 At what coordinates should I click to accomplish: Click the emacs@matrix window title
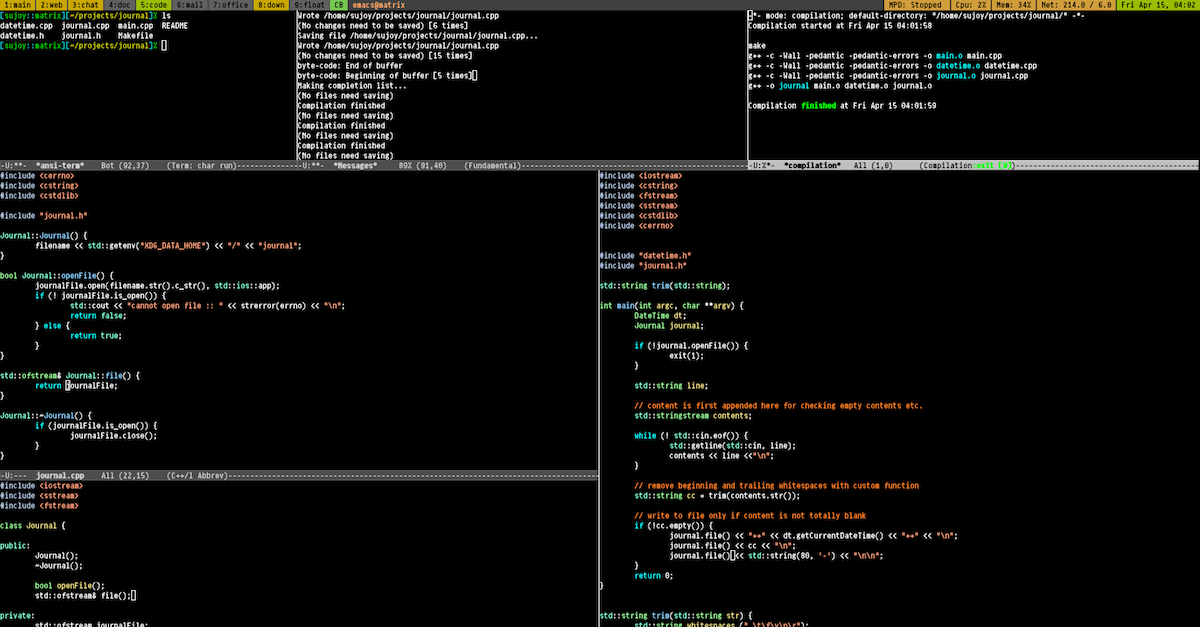[x=377, y=5]
